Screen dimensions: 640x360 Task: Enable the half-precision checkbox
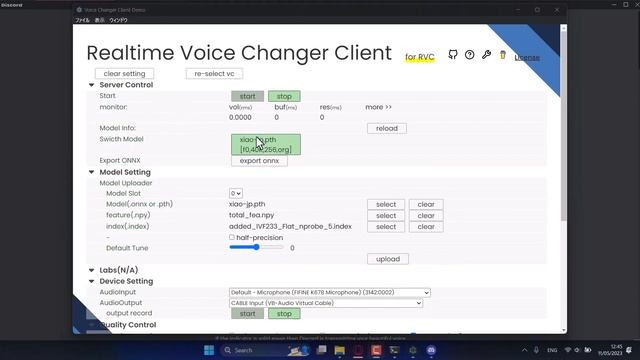pos(232,237)
